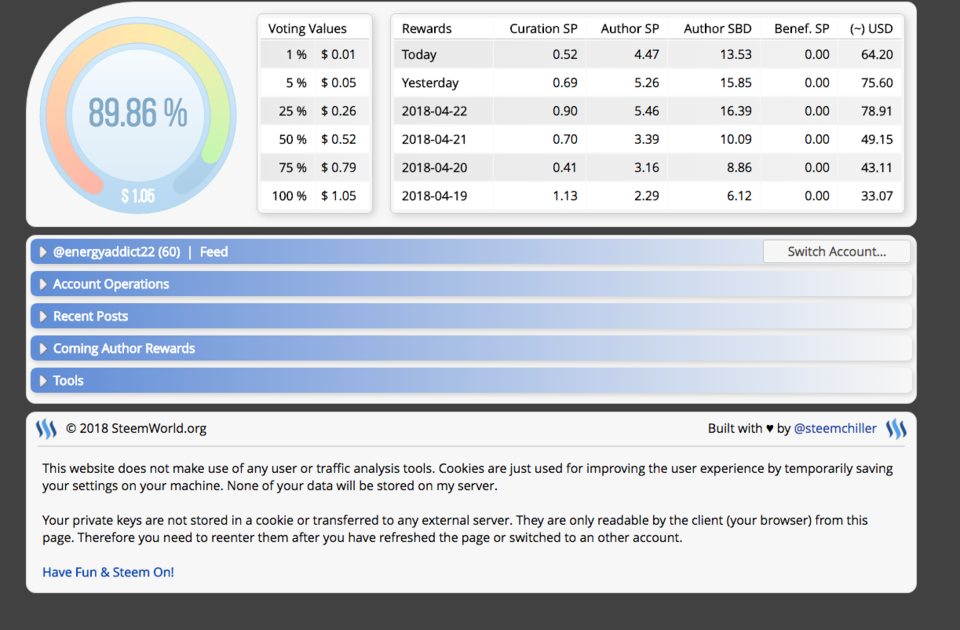Expand the @energyaddict22 (60) section triangle
The image size is (960, 630).
(43, 252)
